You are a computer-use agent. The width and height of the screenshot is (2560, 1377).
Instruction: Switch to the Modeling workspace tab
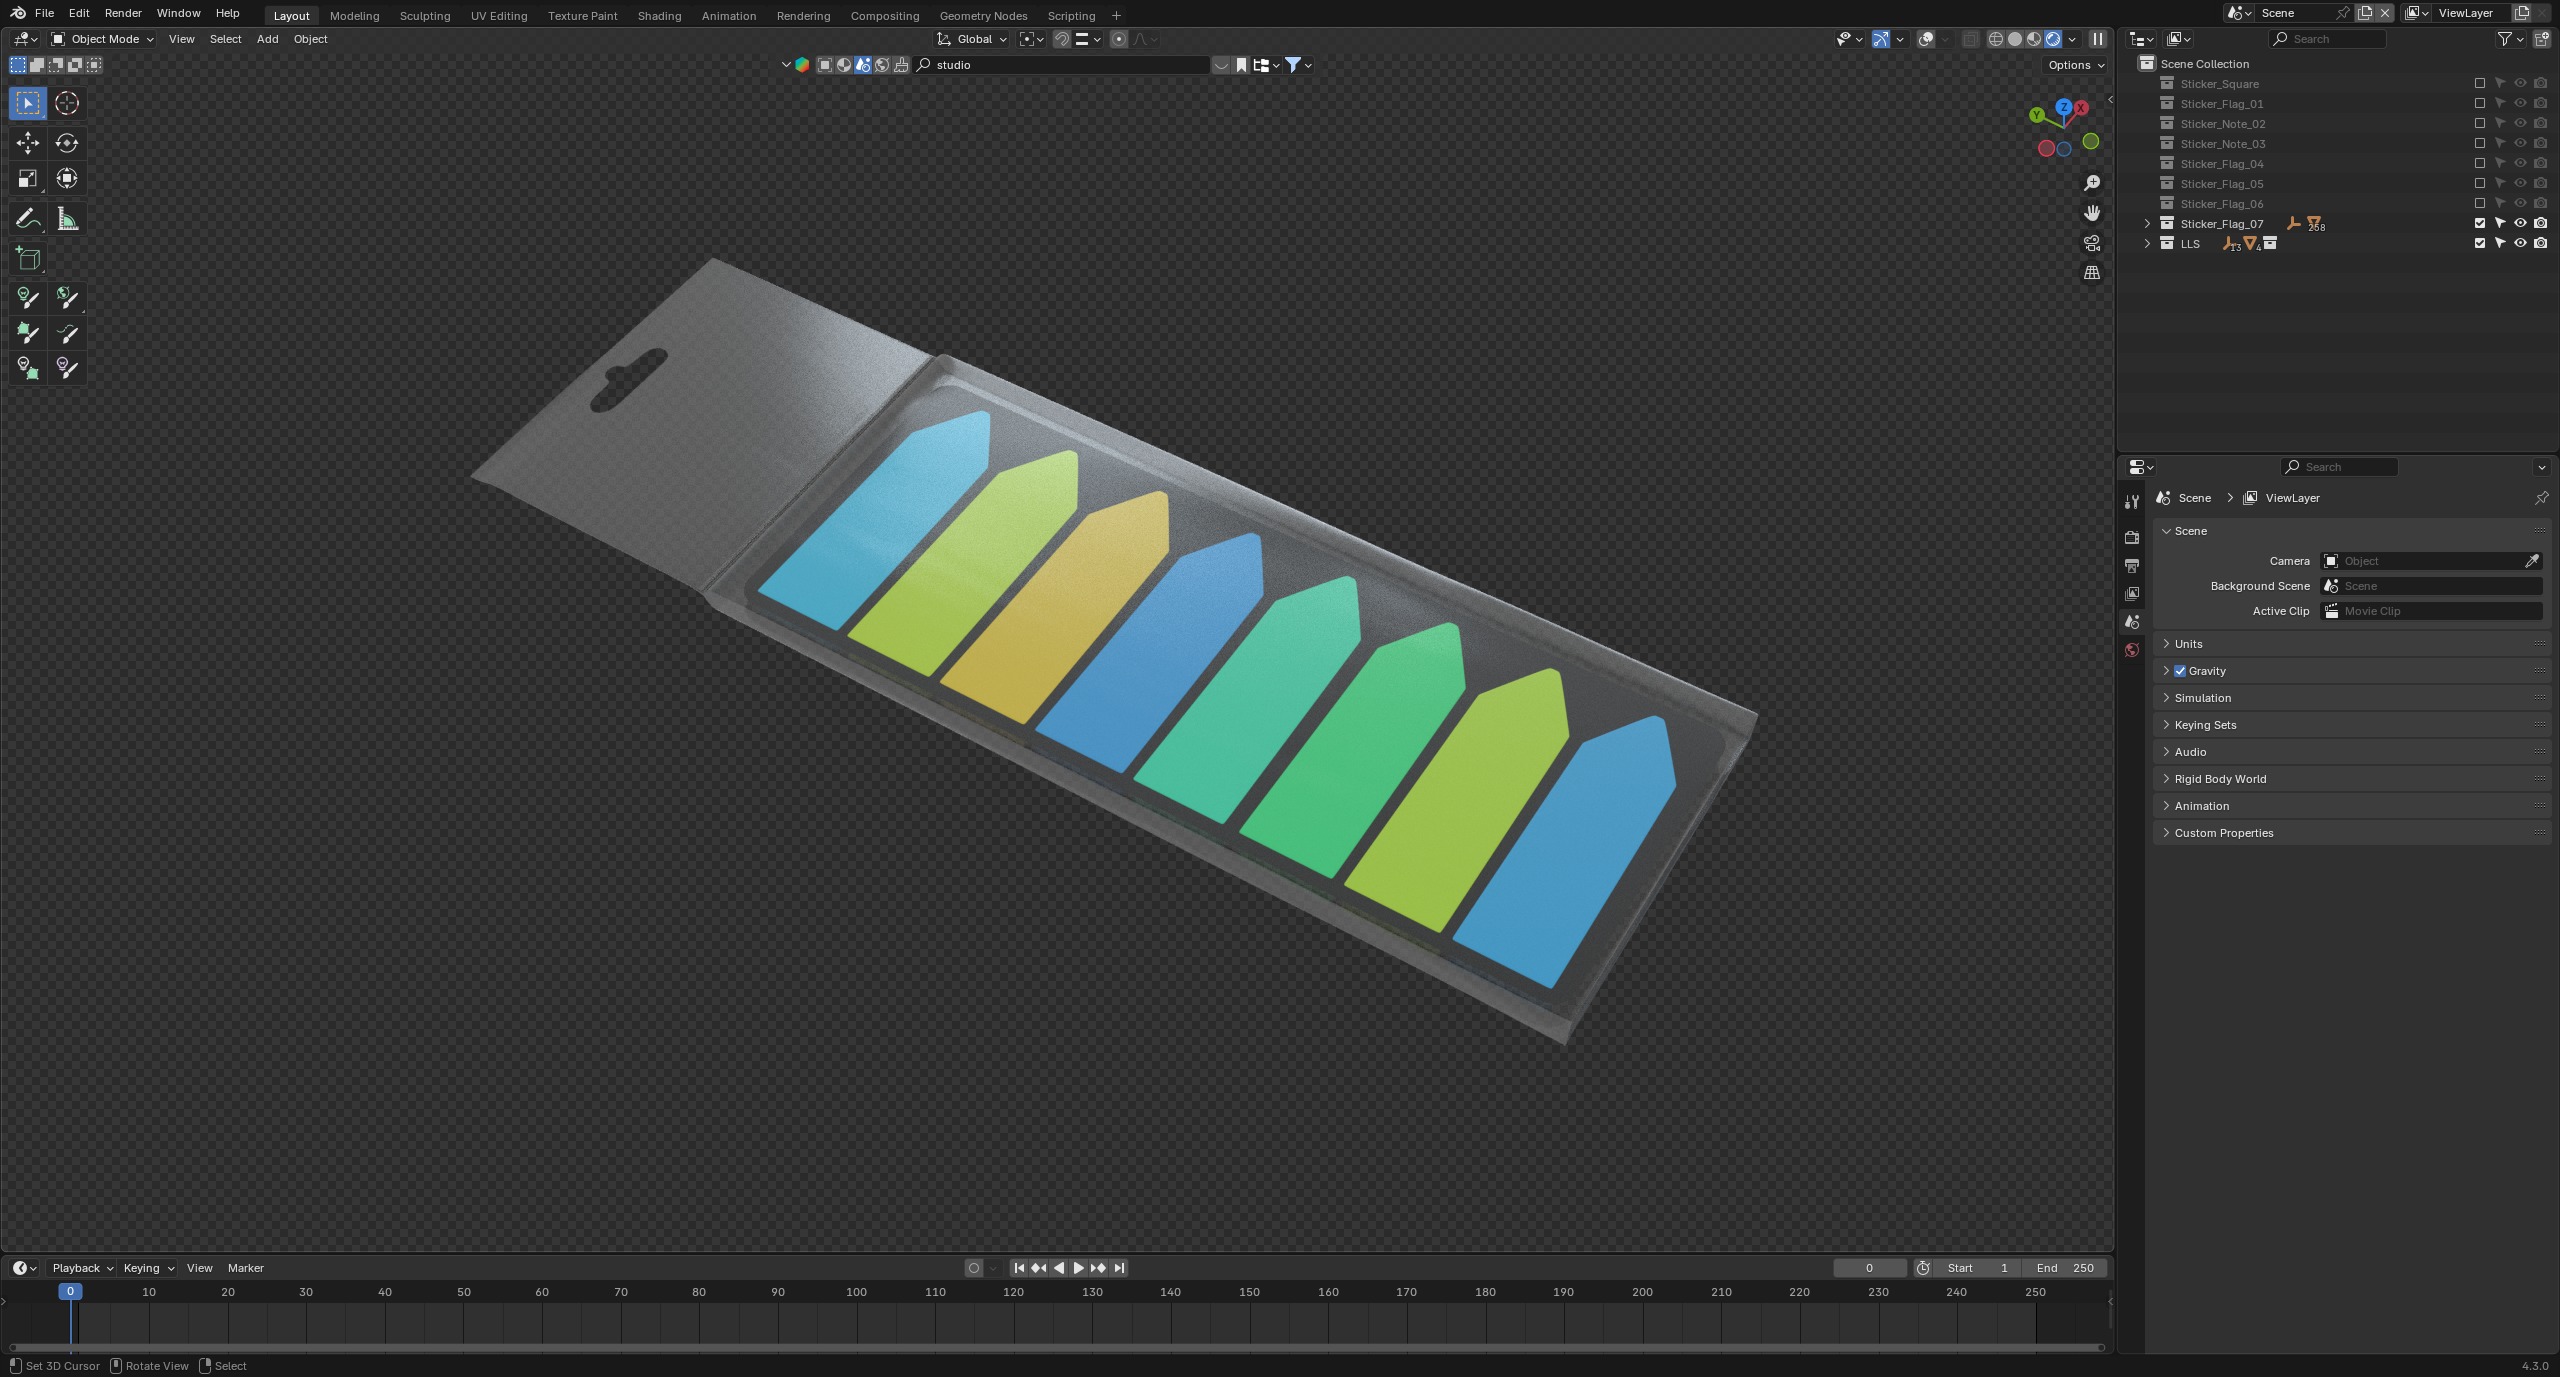354,15
